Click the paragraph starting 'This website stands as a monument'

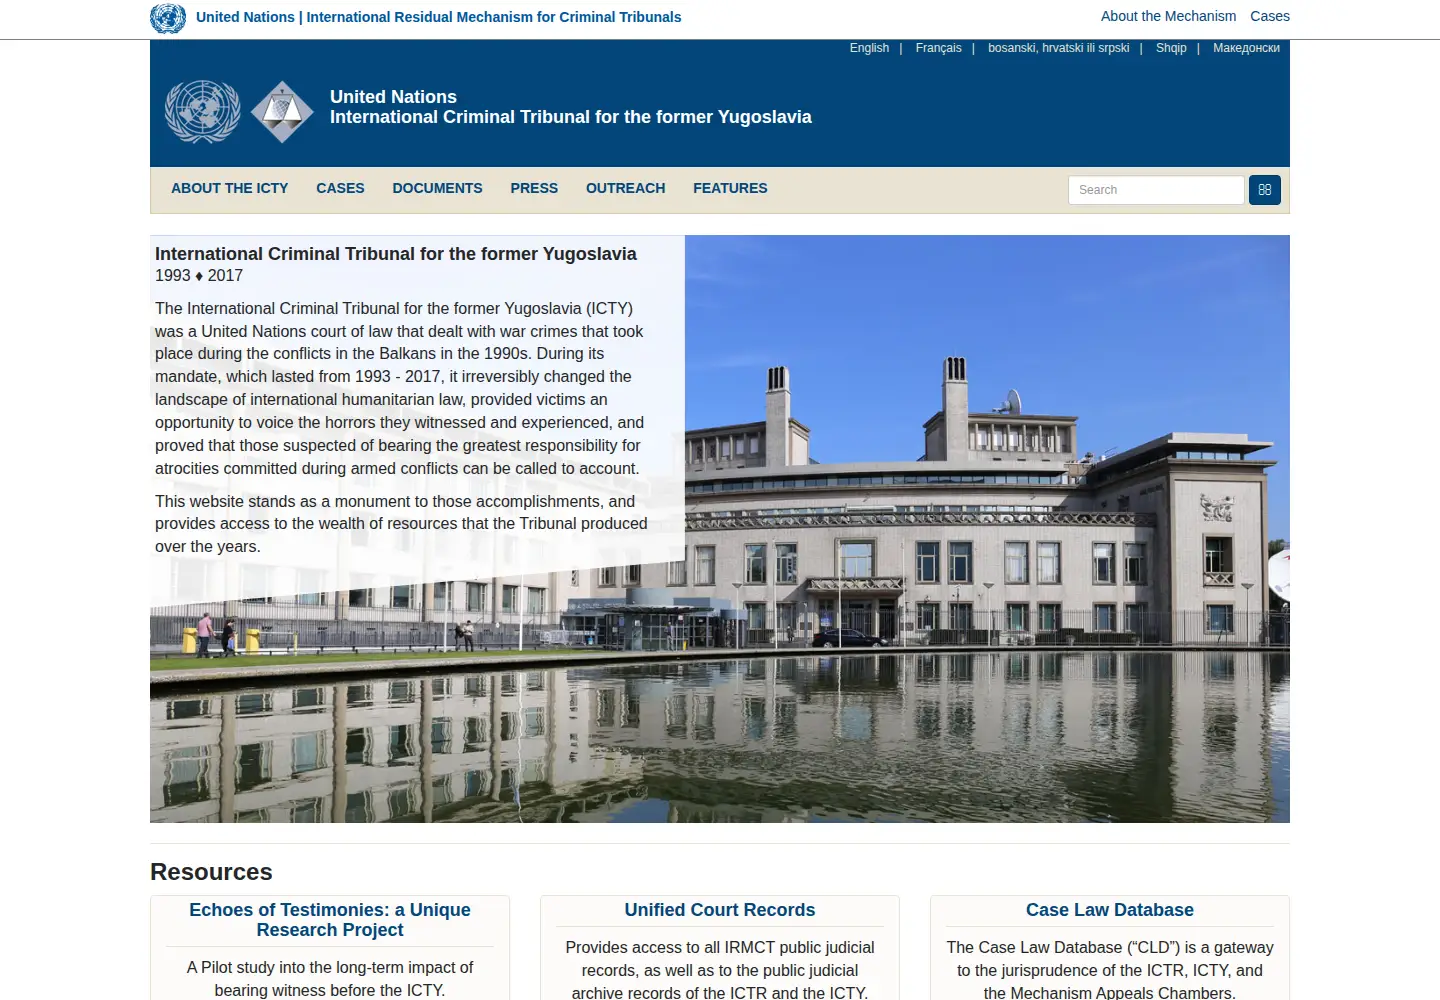(x=401, y=524)
